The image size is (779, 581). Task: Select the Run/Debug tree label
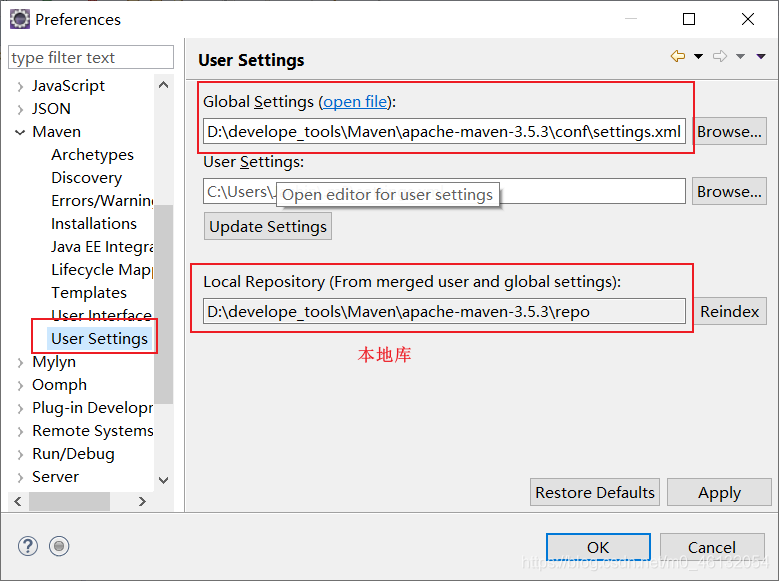point(74,454)
